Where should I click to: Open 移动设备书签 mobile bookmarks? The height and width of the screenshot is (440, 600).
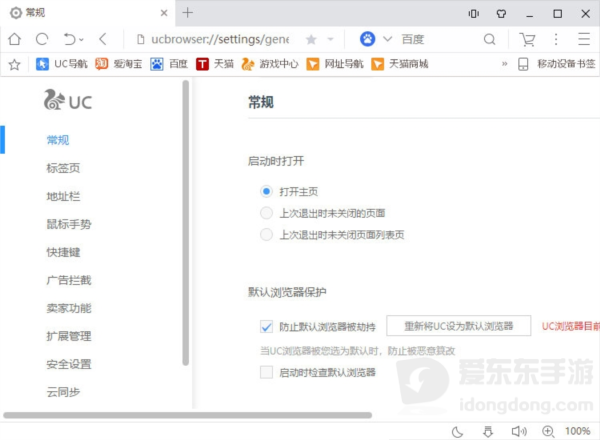tap(557, 64)
